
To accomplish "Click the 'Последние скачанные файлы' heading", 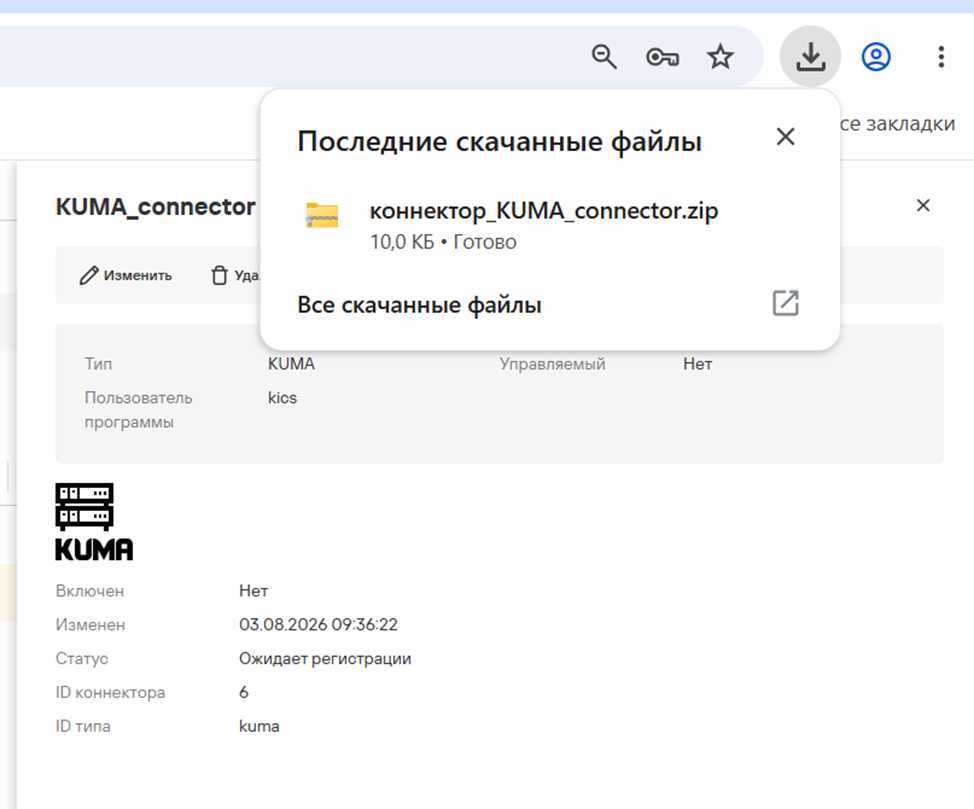I will coord(499,142).
